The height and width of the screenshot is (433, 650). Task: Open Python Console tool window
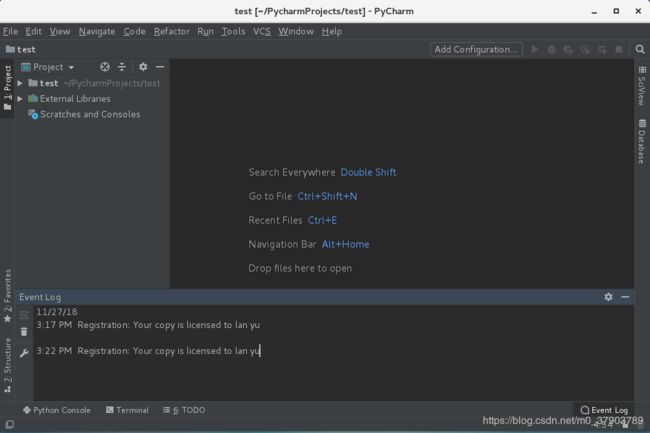tap(57, 410)
